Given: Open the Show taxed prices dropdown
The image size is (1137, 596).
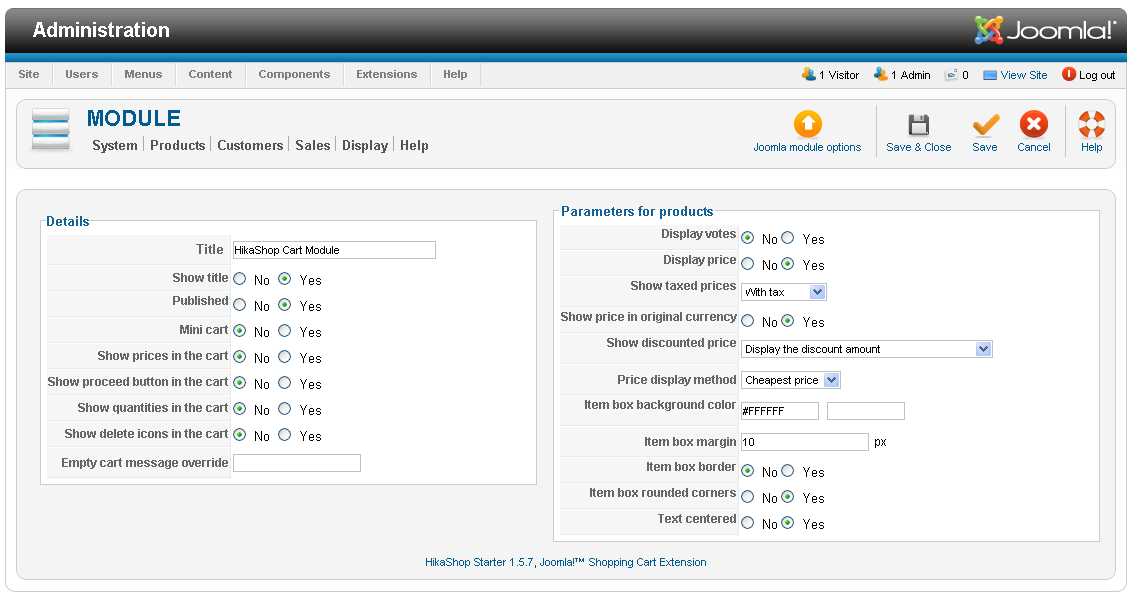Looking at the screenshot, I should pos(784,292).
